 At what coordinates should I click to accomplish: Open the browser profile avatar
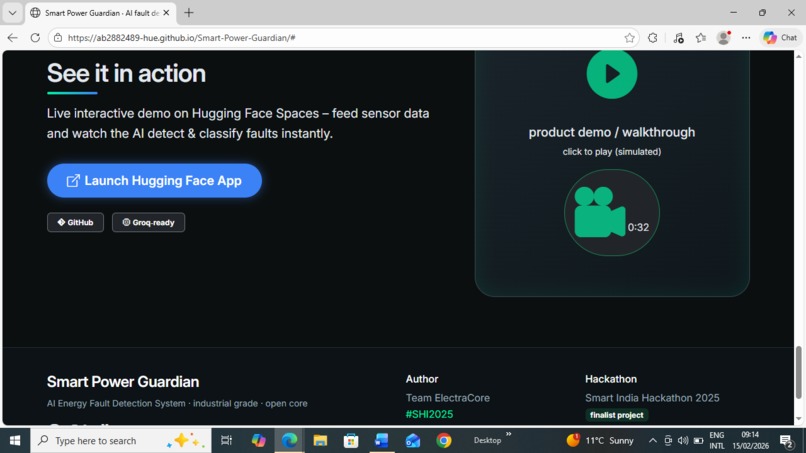[x=724, y=38]
